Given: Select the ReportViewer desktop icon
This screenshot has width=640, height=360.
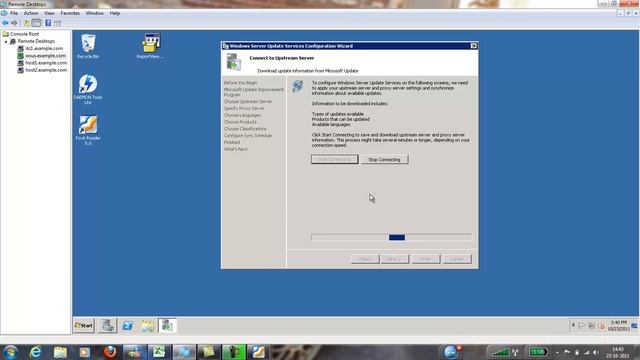Looking at the screenshot, I should (x=150, y=46).
